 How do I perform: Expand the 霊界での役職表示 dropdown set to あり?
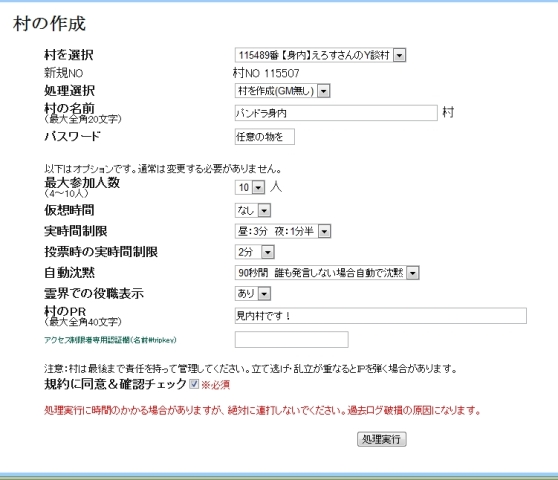click(253, 294)
